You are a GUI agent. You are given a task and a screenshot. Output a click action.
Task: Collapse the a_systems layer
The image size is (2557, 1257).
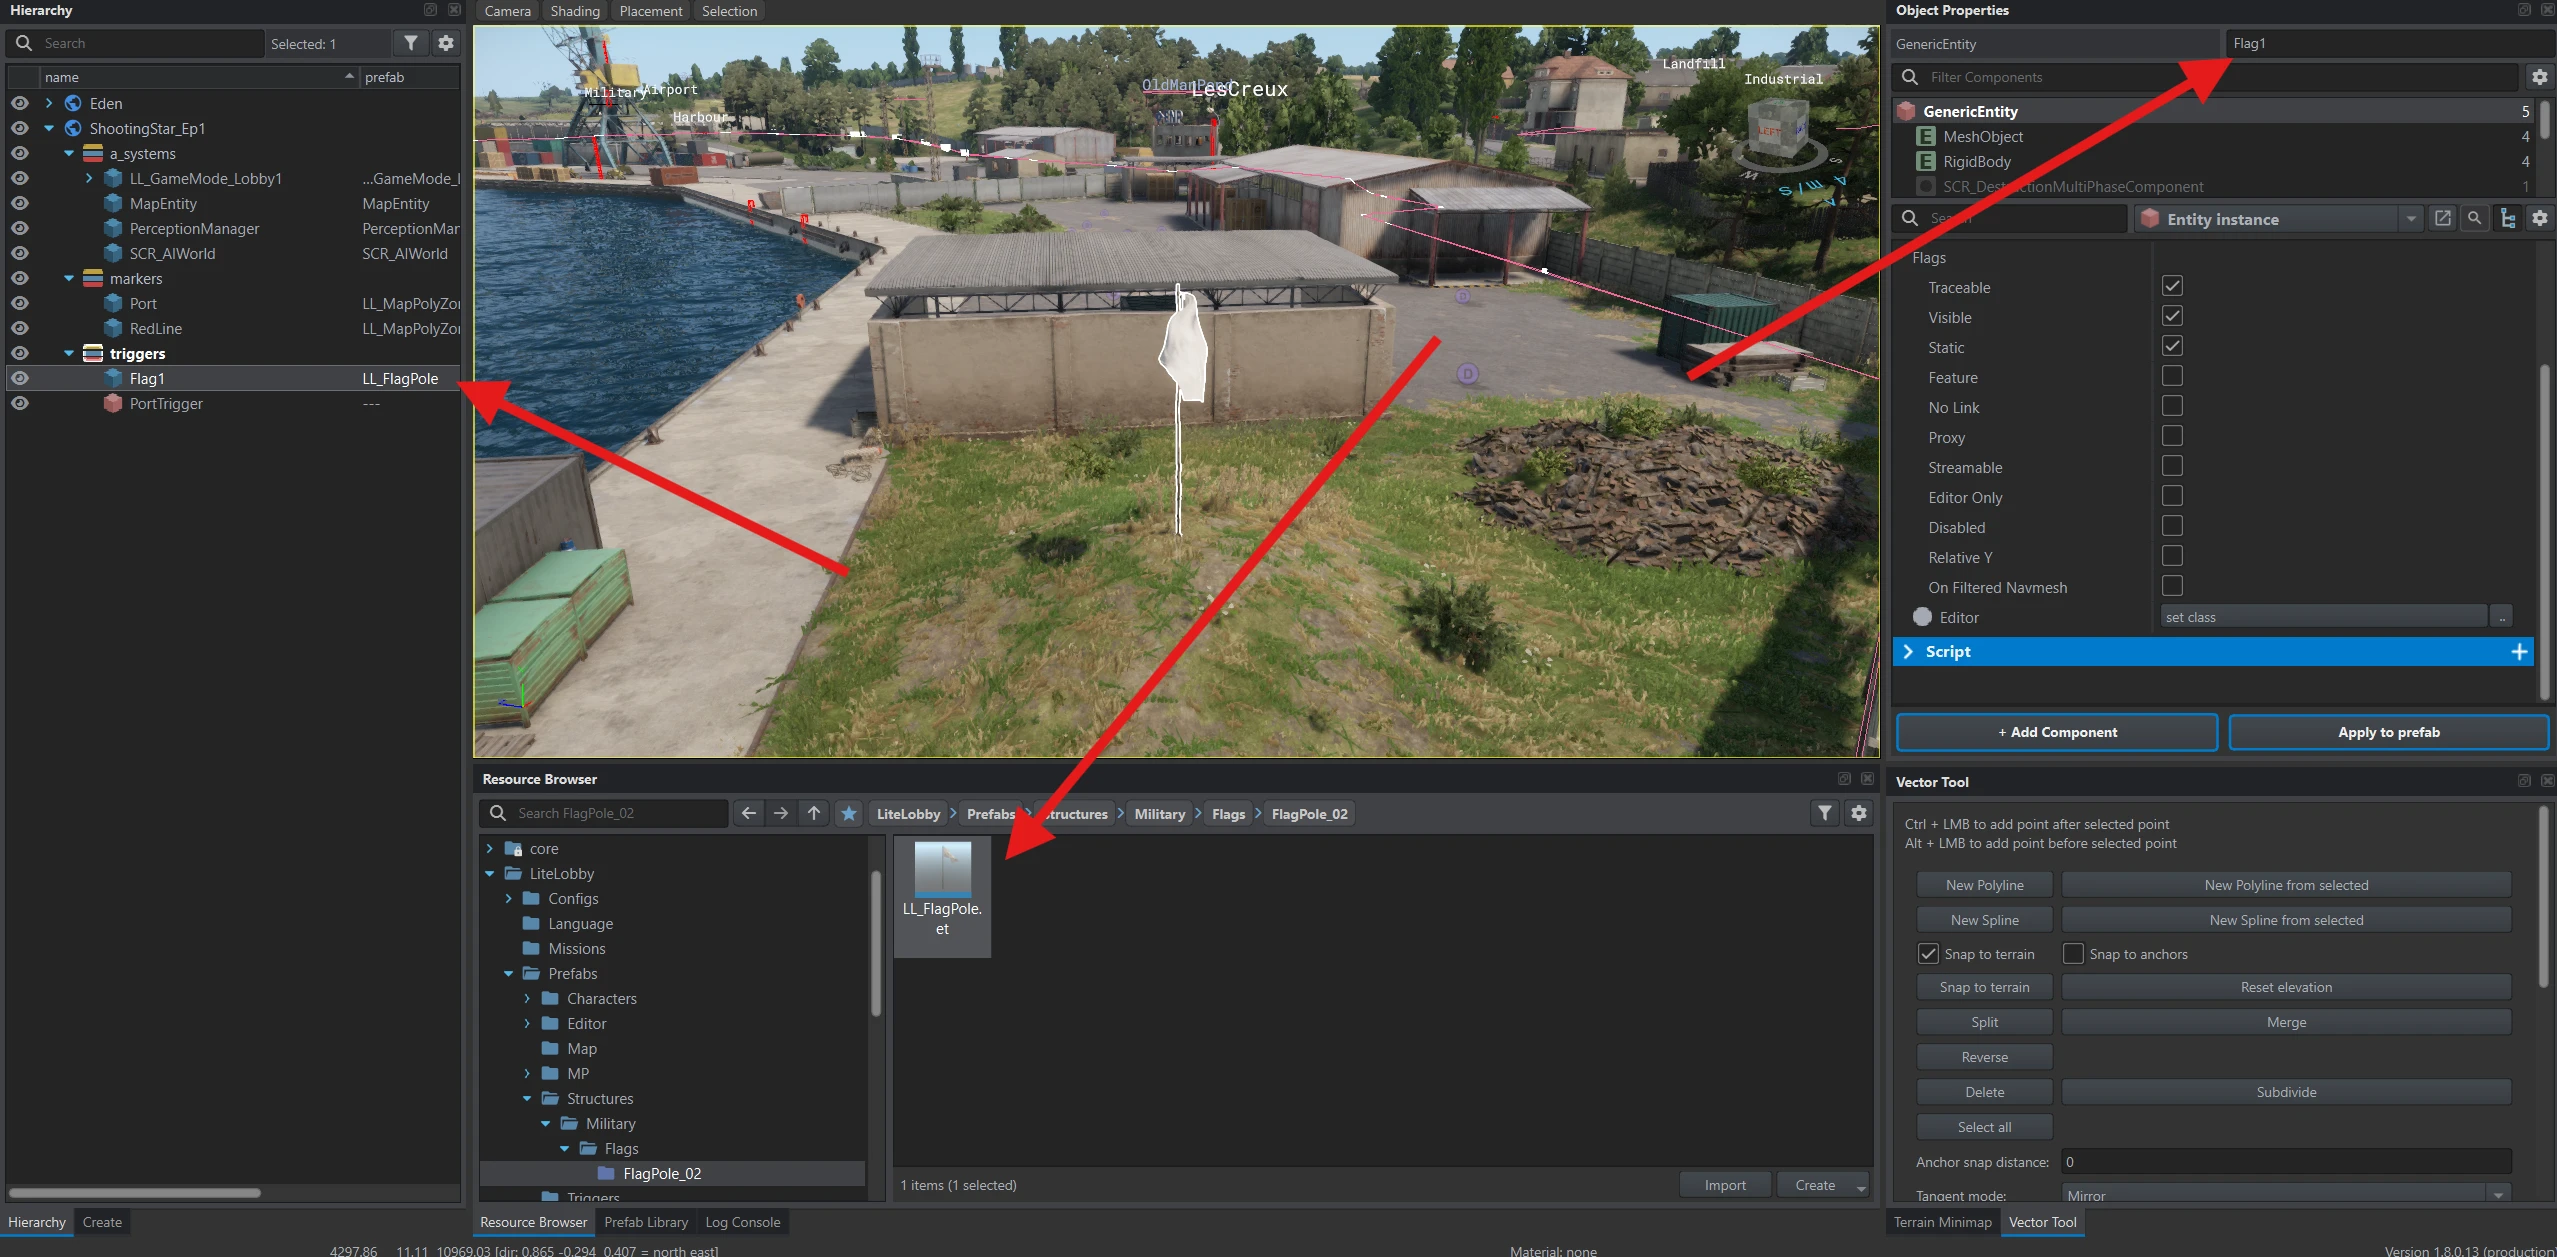[x=69, y=154]
